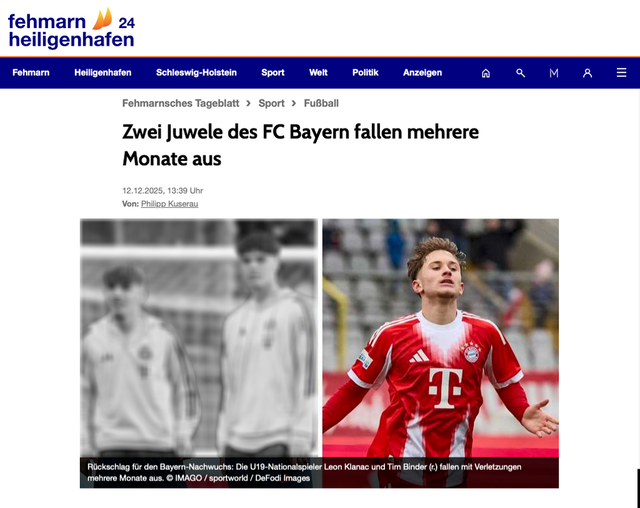Viewport: 640px width, 508px height.
Task: Click the flame sail logo graphic
Action: coord(102,19)
